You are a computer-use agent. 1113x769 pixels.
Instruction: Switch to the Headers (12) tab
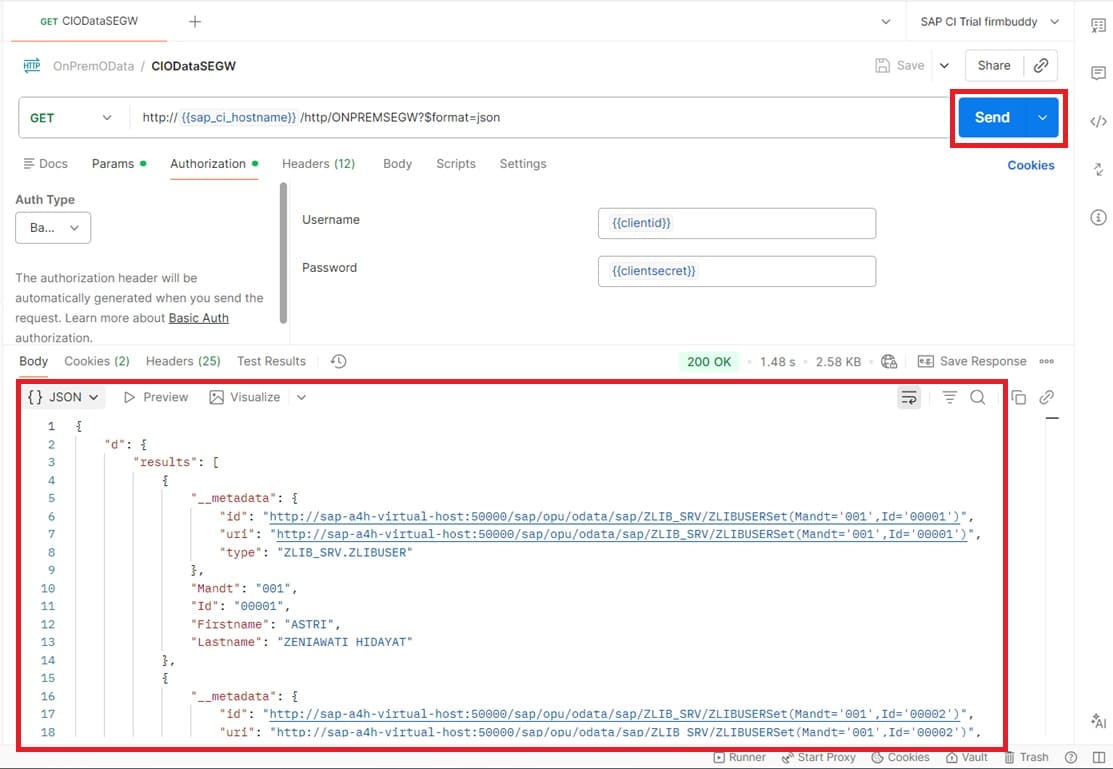coord(318,163)
